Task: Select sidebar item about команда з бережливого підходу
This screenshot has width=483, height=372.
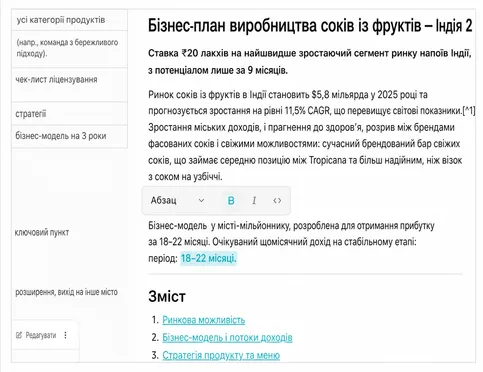Action: click(69, 49)
